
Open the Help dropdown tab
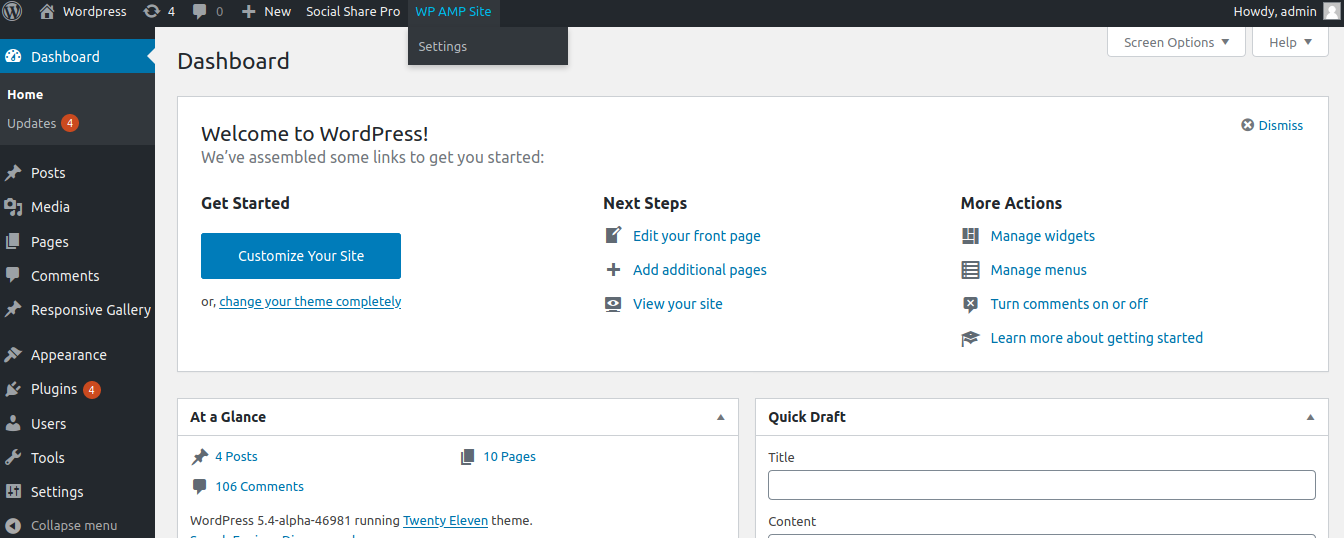click(1290, 42)
